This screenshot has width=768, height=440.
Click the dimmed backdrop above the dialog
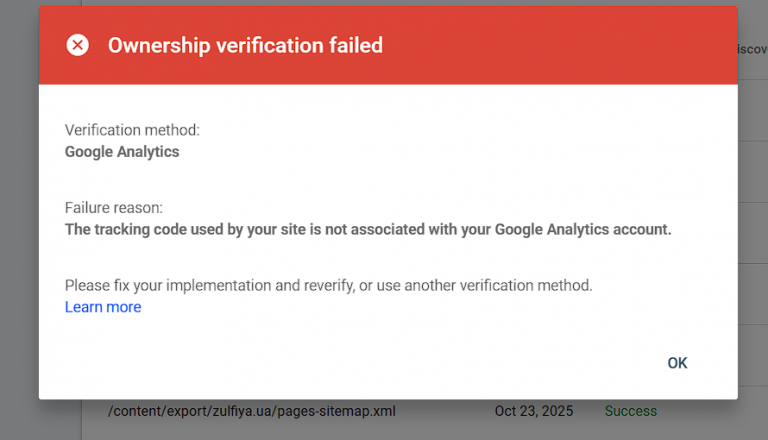click(400, 3)
